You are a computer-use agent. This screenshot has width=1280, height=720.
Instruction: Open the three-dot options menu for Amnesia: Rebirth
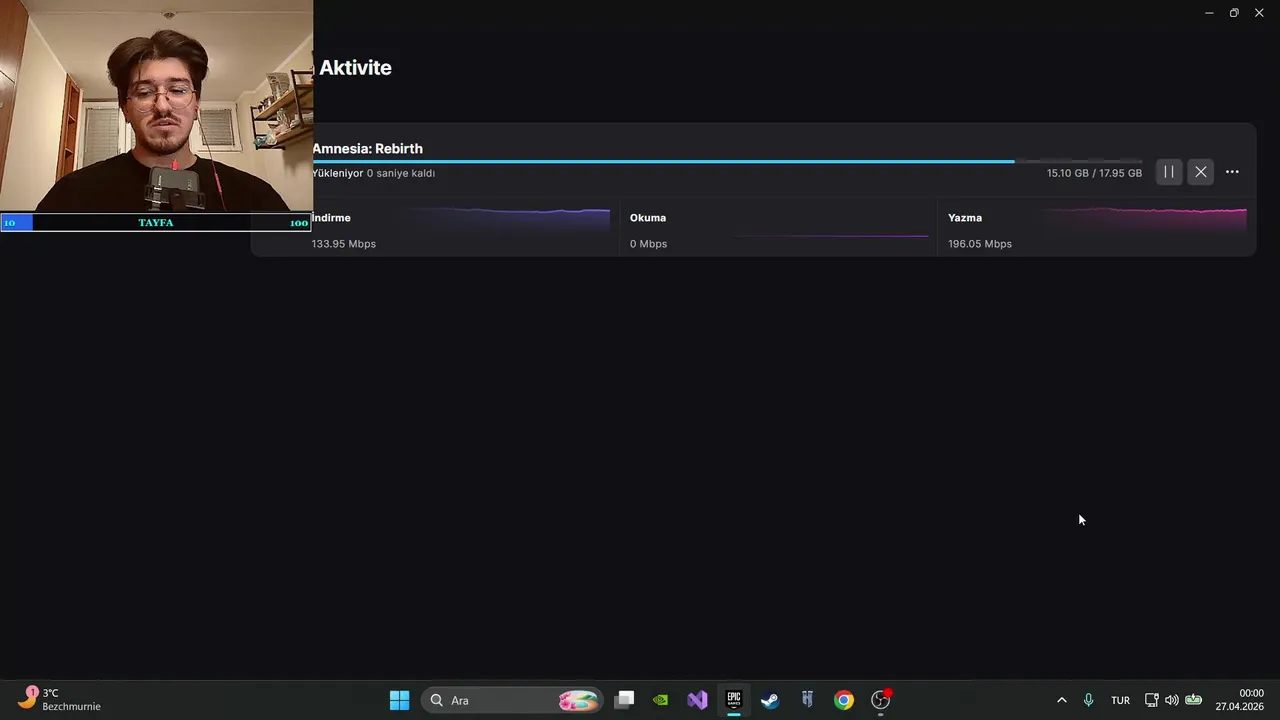tap(1232, 172)
